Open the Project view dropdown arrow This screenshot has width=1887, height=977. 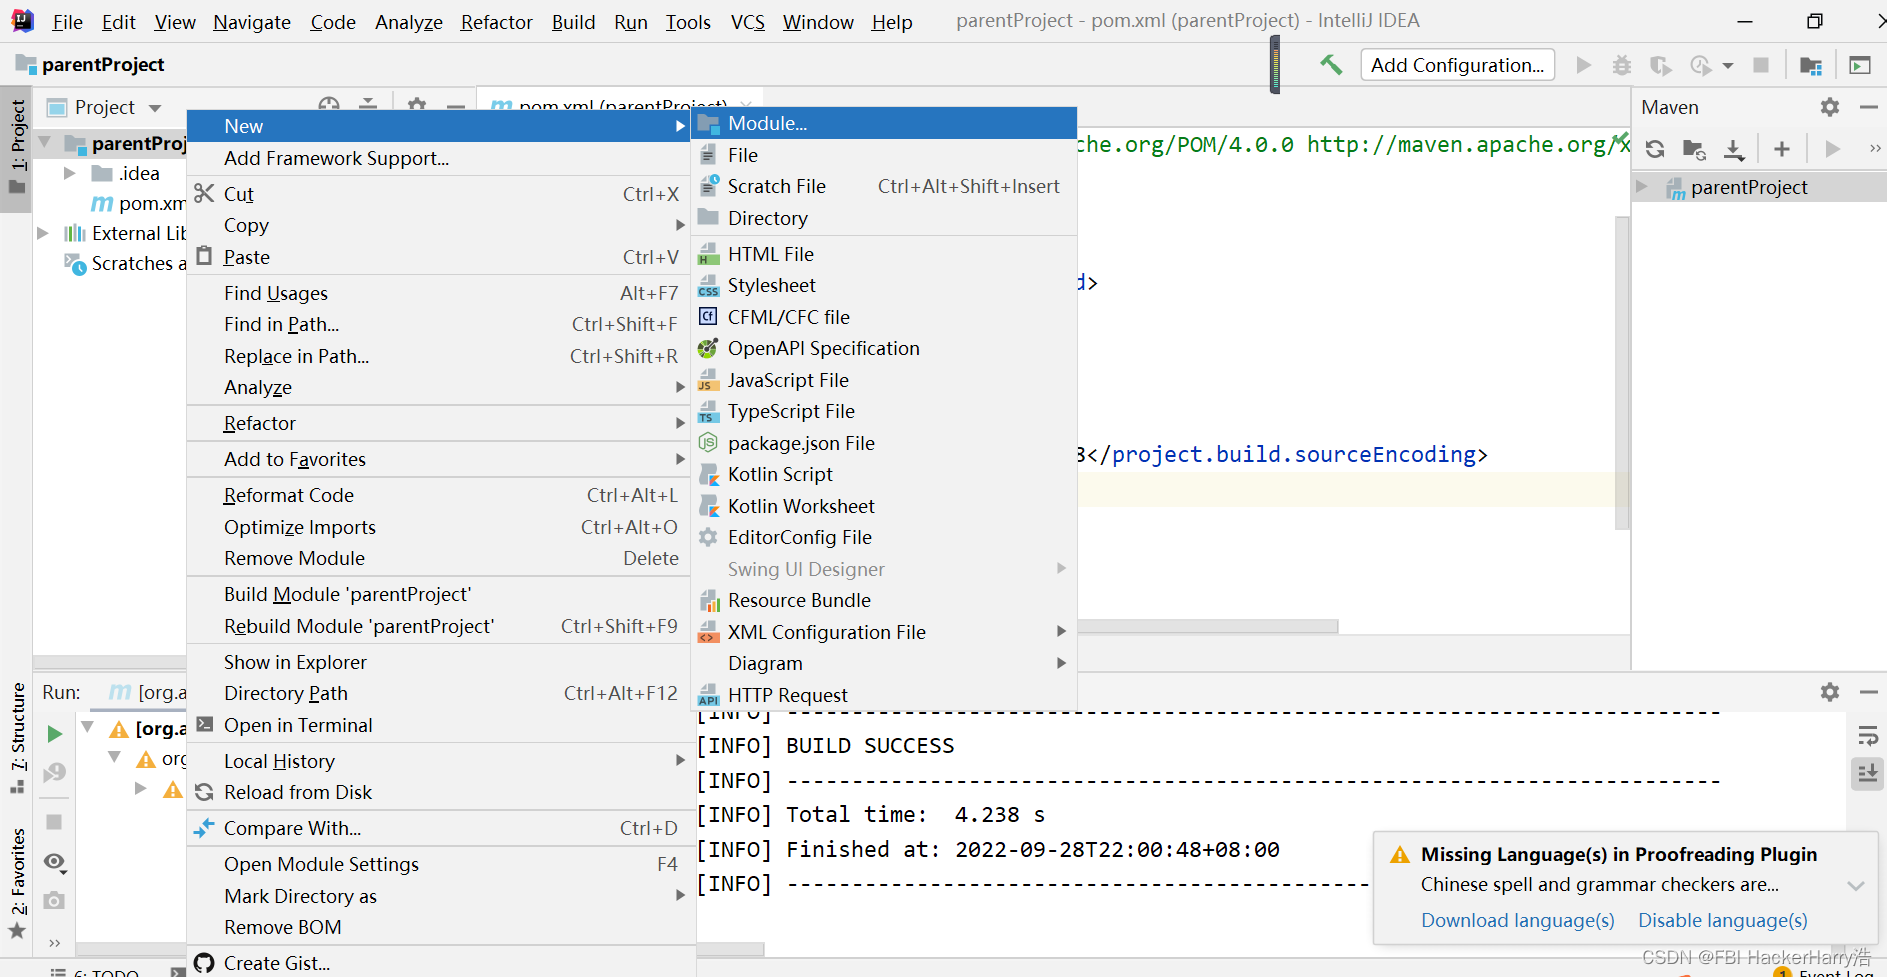pos(155,108)
